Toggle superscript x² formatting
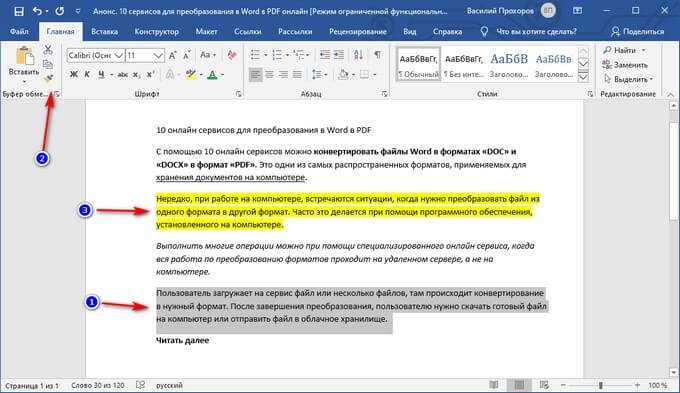Image resolution: width=680 pixels, height=393 pixels. (x=150, y=75)
